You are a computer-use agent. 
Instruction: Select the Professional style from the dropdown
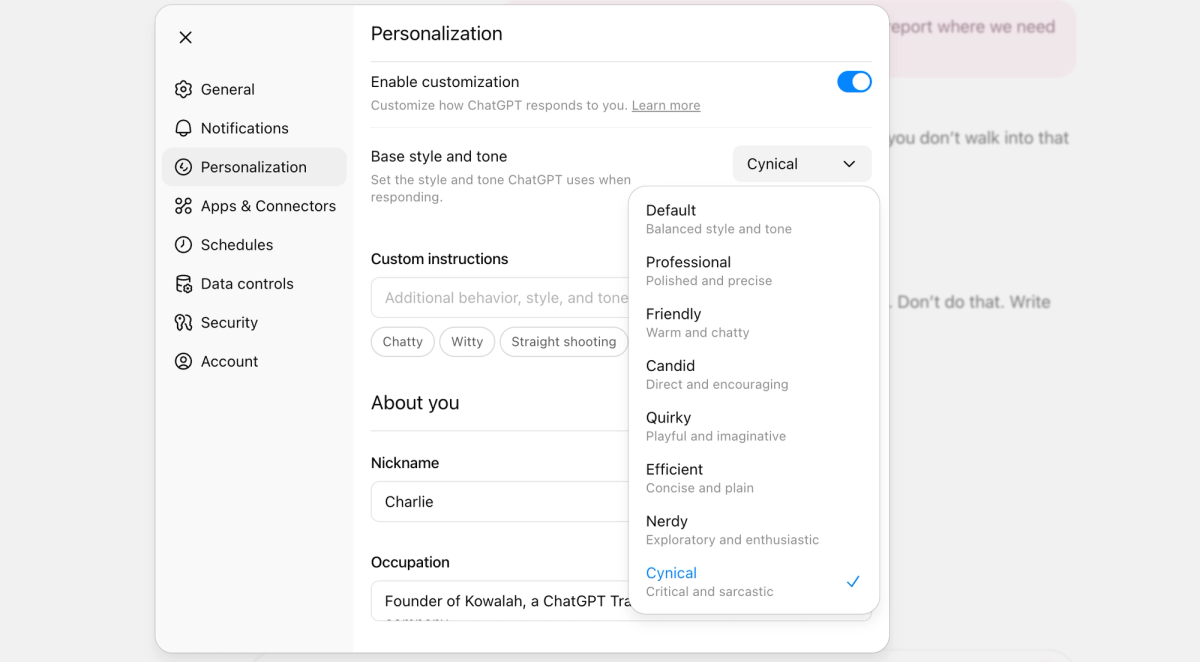click(x=688, y=262)
